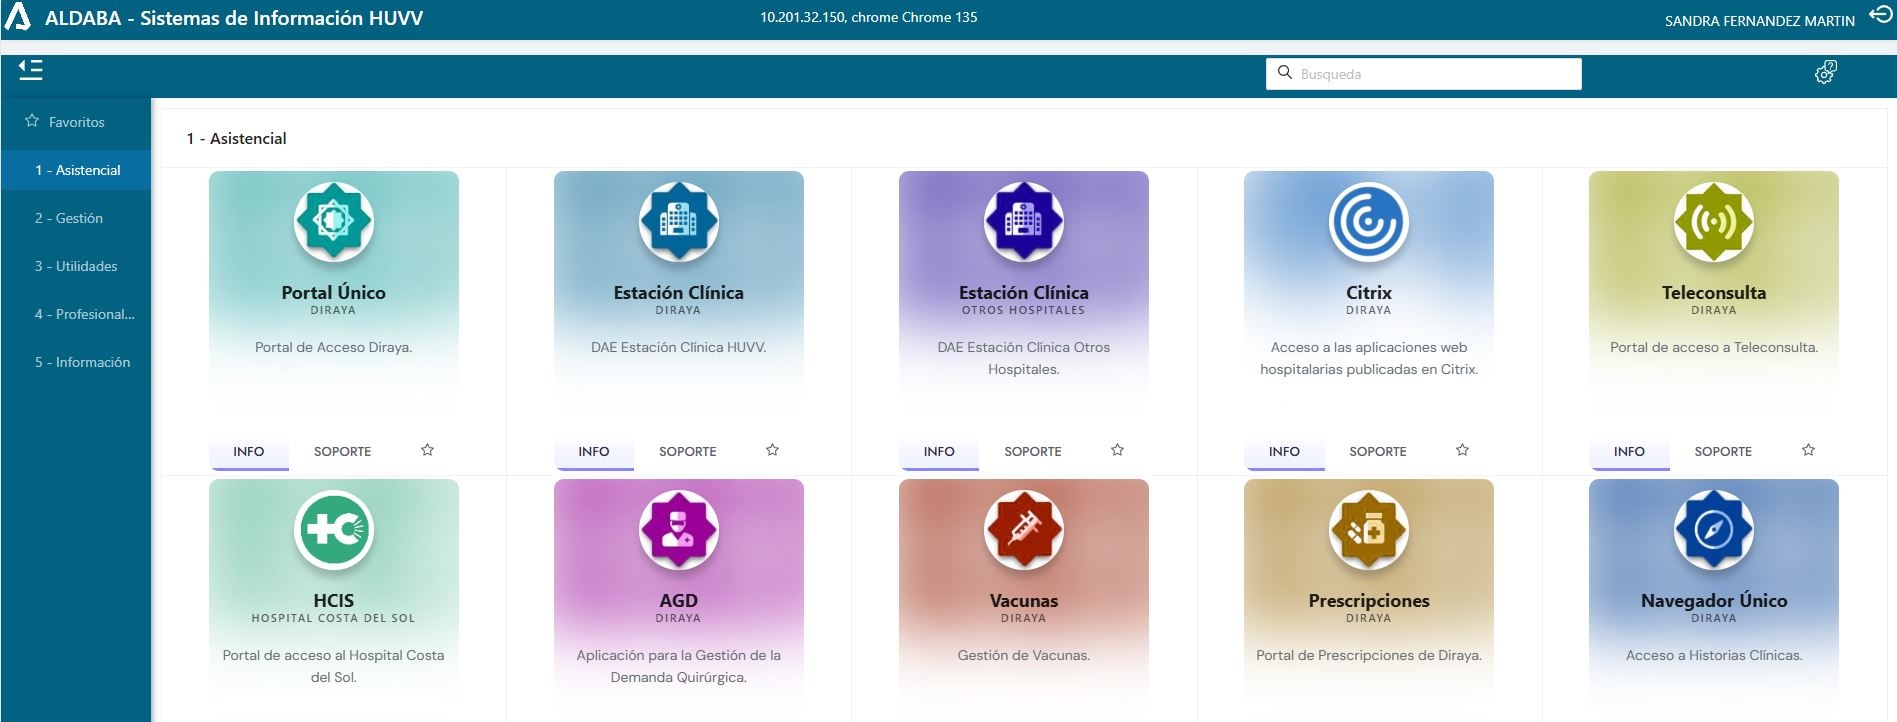Viewport: 1897px width, 722px height.
Task: Click 'Portal de Acceso Diraya.' description
Action: 334,347
